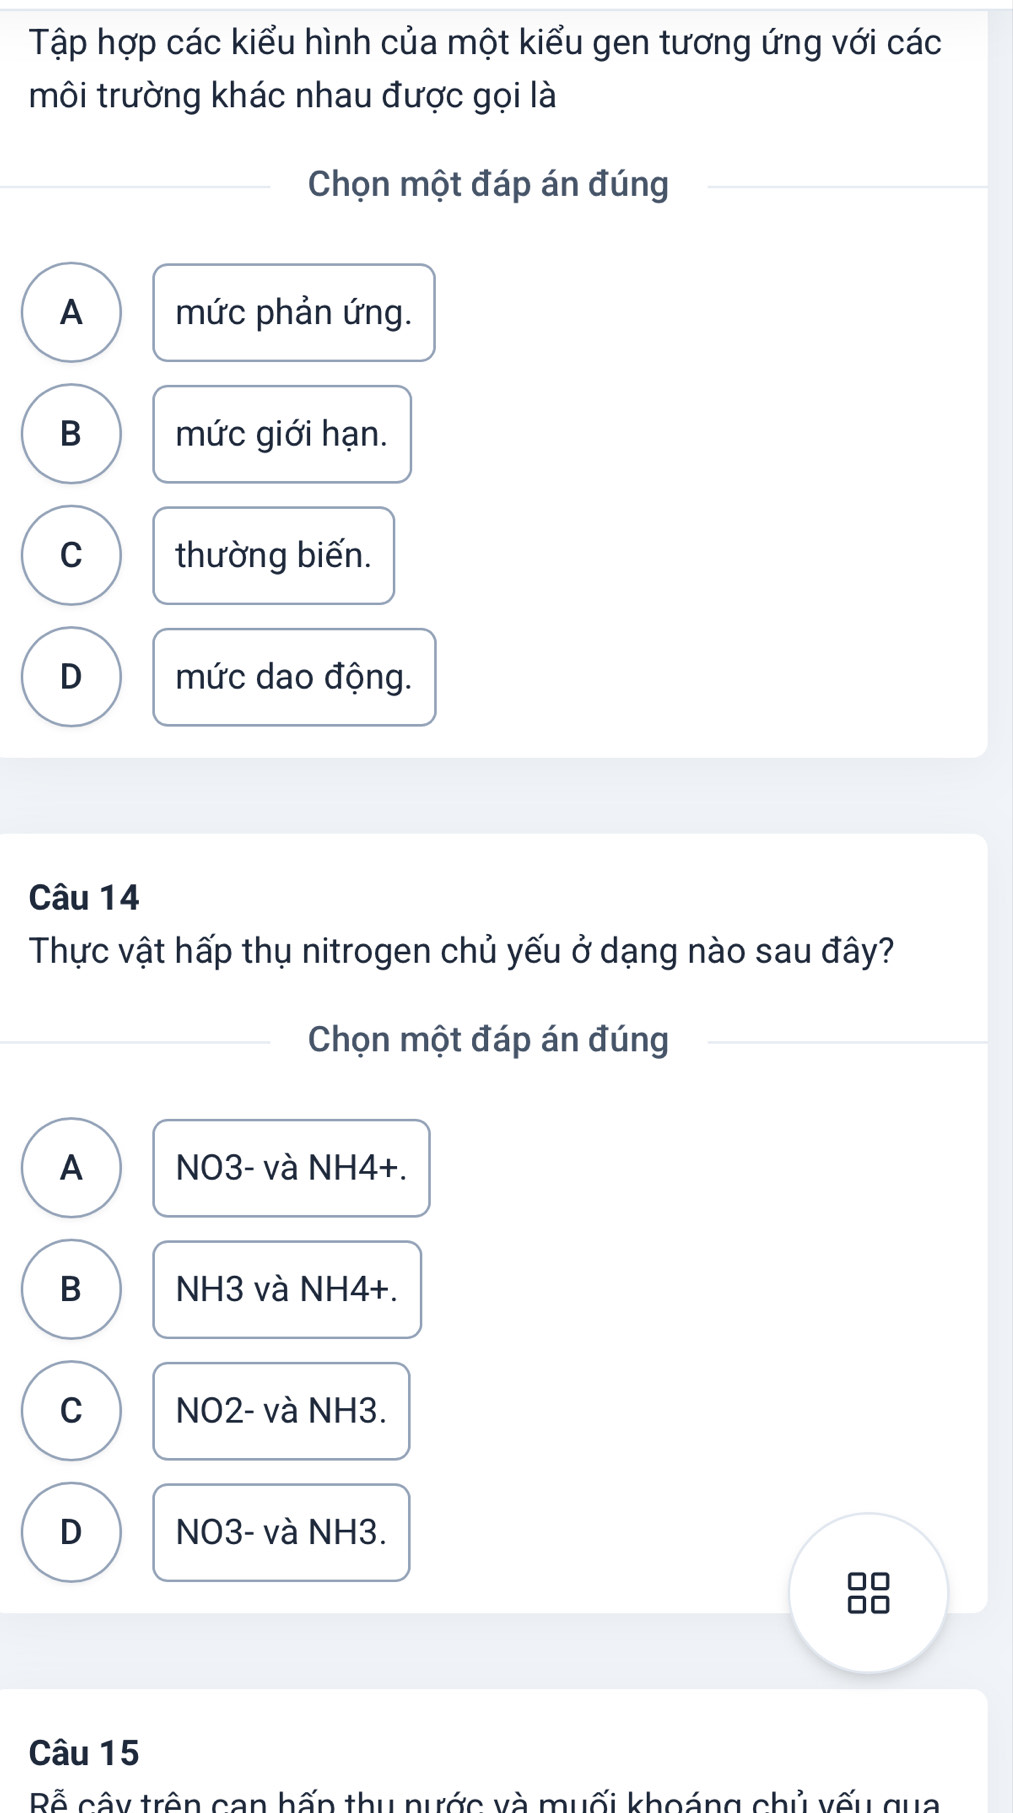
Task: Select radio D for 'NO3- và NH3'
Action: 71,1532
